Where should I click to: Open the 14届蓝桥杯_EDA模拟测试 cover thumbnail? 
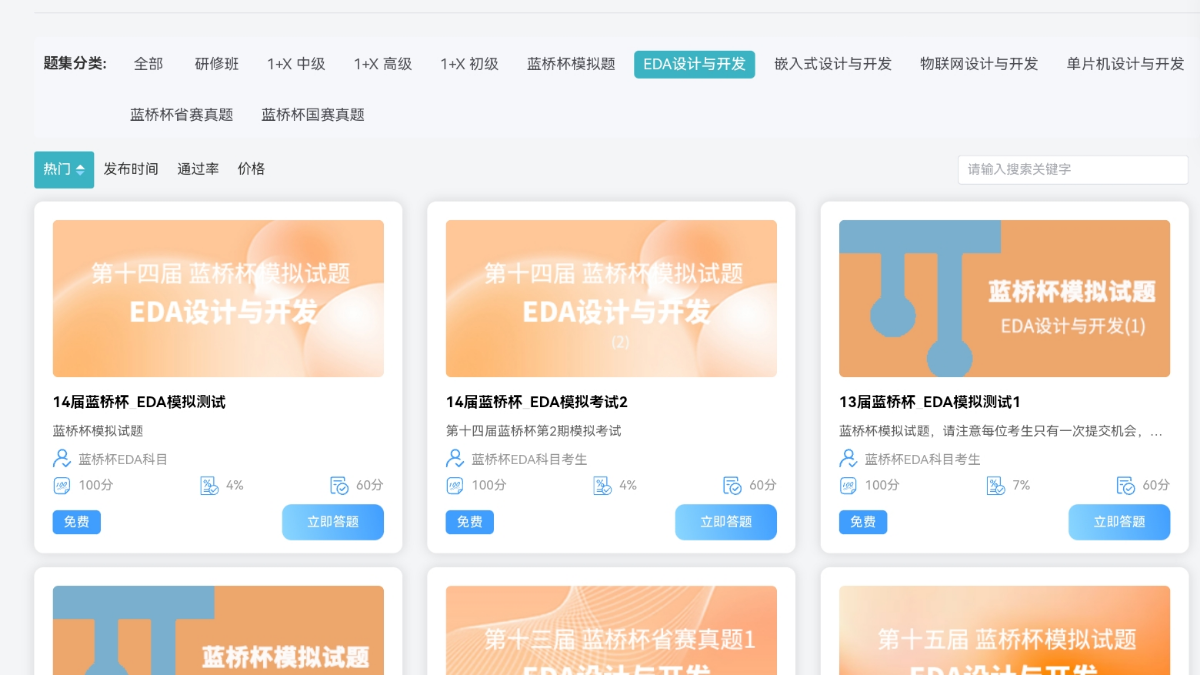tap(218, 298)
